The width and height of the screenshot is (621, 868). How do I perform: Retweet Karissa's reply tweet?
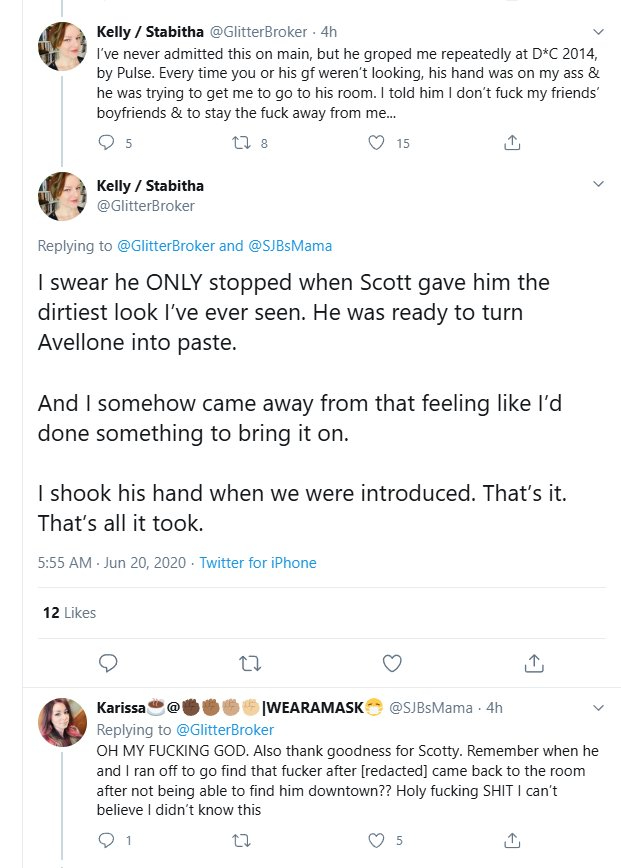(x=240, y=841)
